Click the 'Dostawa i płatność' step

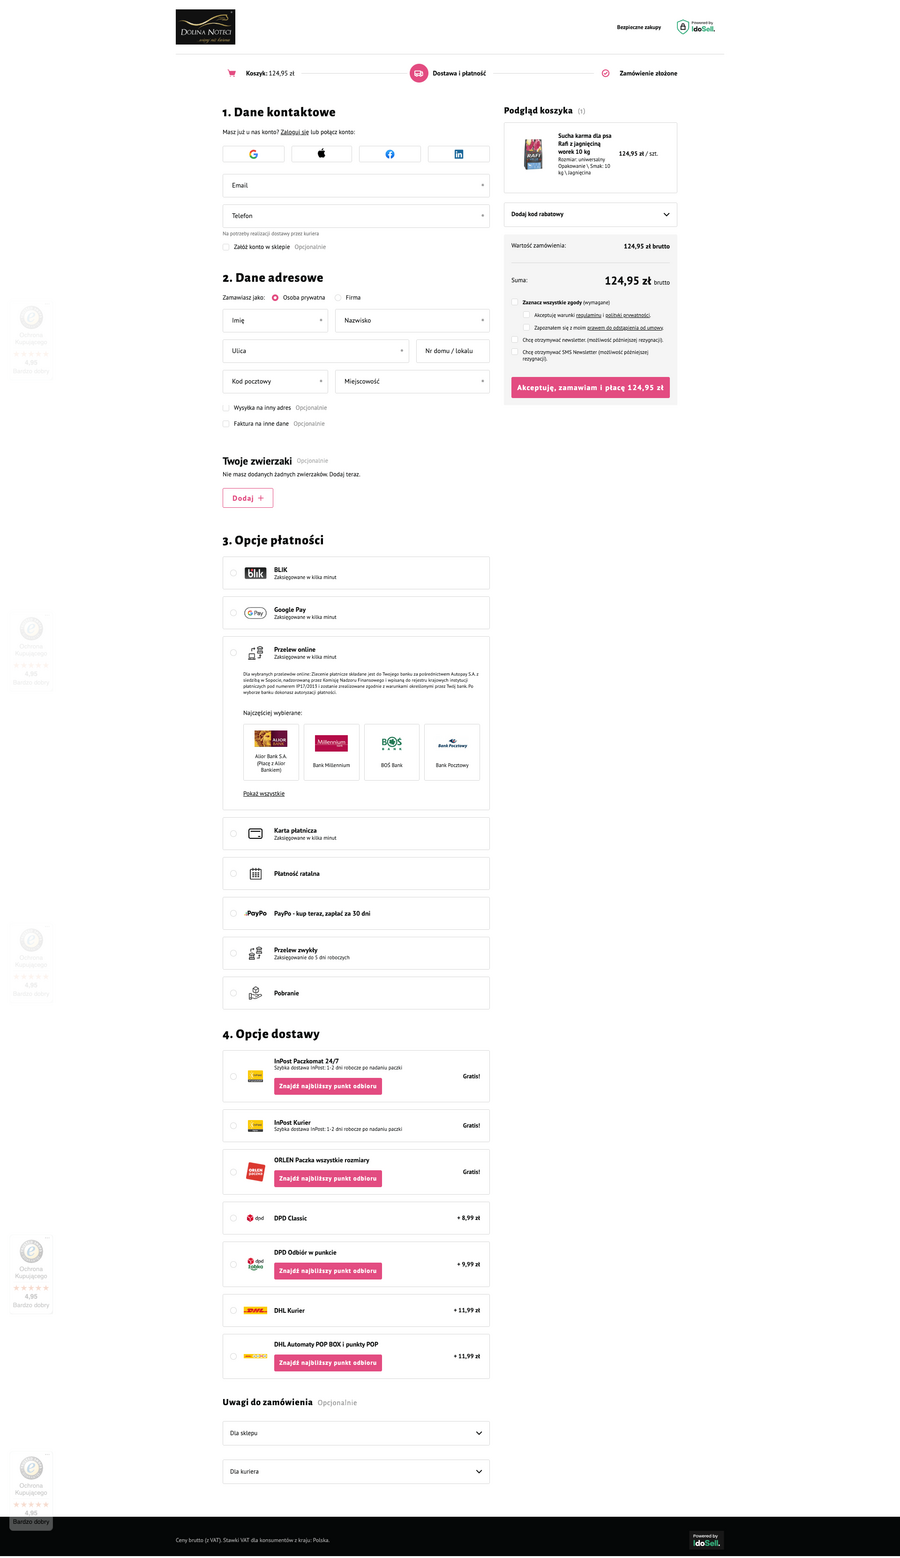coord(448,73)
